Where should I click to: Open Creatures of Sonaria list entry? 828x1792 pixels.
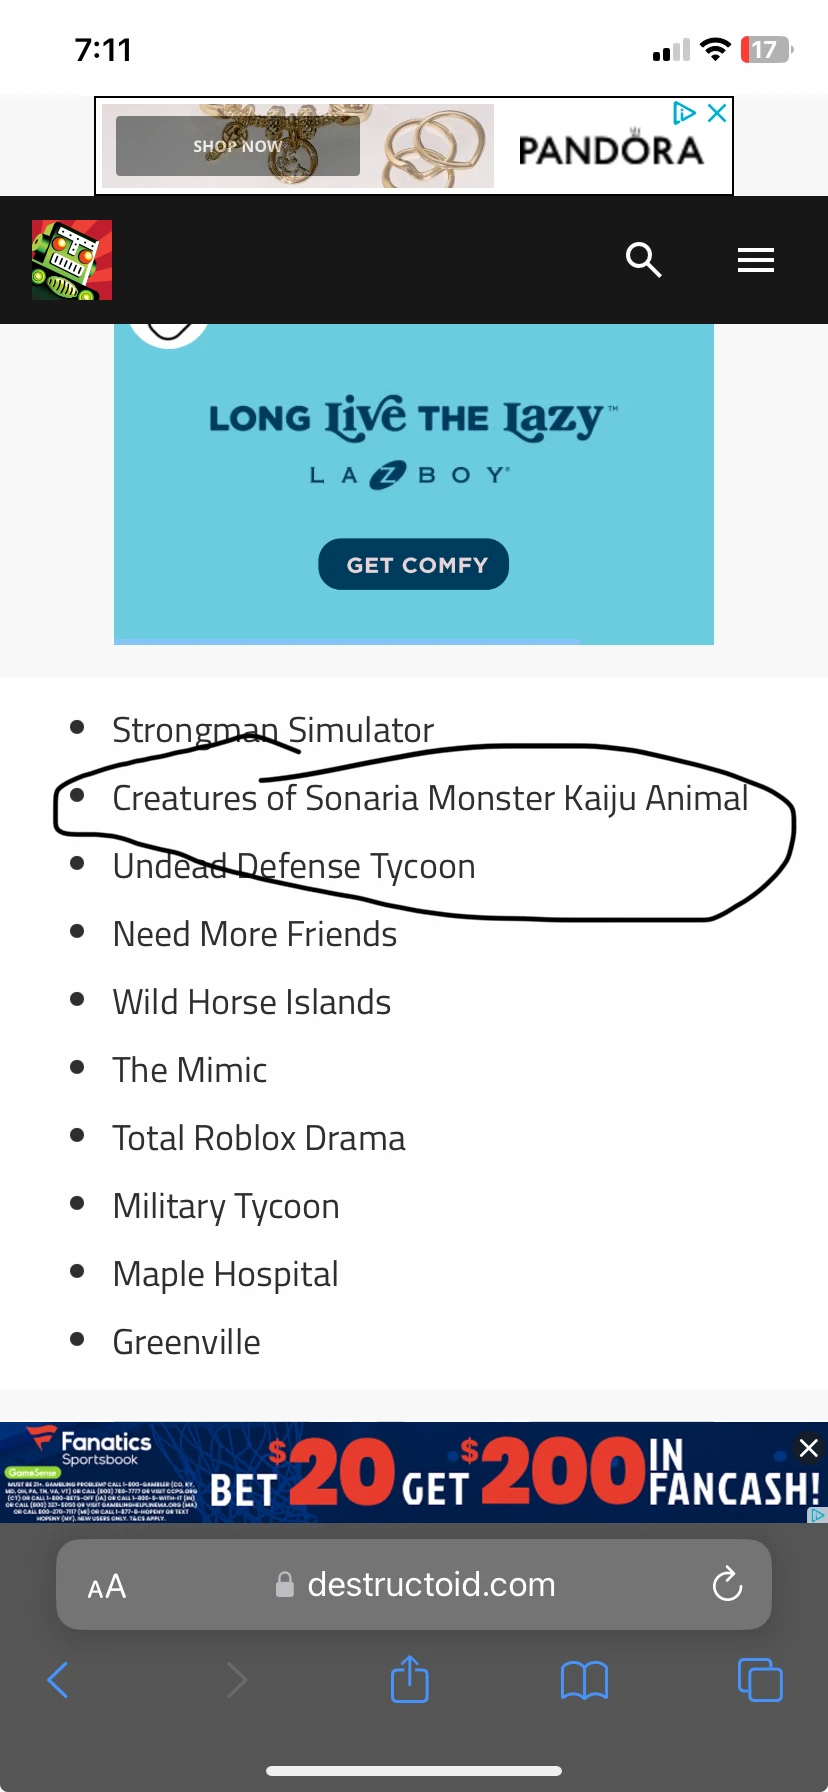pyautogui.click(x=430, y=798)
